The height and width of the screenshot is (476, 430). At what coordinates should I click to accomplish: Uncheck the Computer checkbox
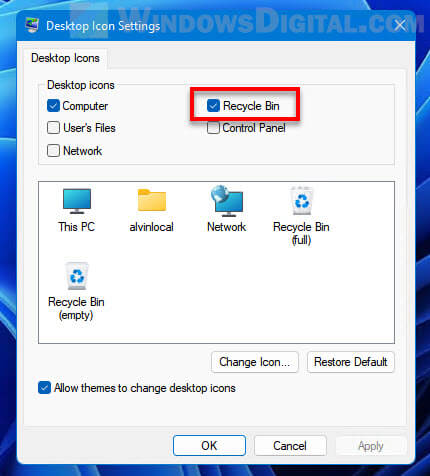tap(53, 106)
